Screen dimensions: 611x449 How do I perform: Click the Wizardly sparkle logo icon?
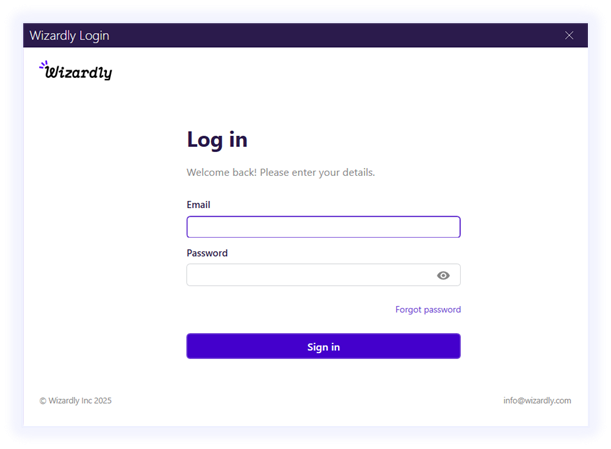click(43, 66)
